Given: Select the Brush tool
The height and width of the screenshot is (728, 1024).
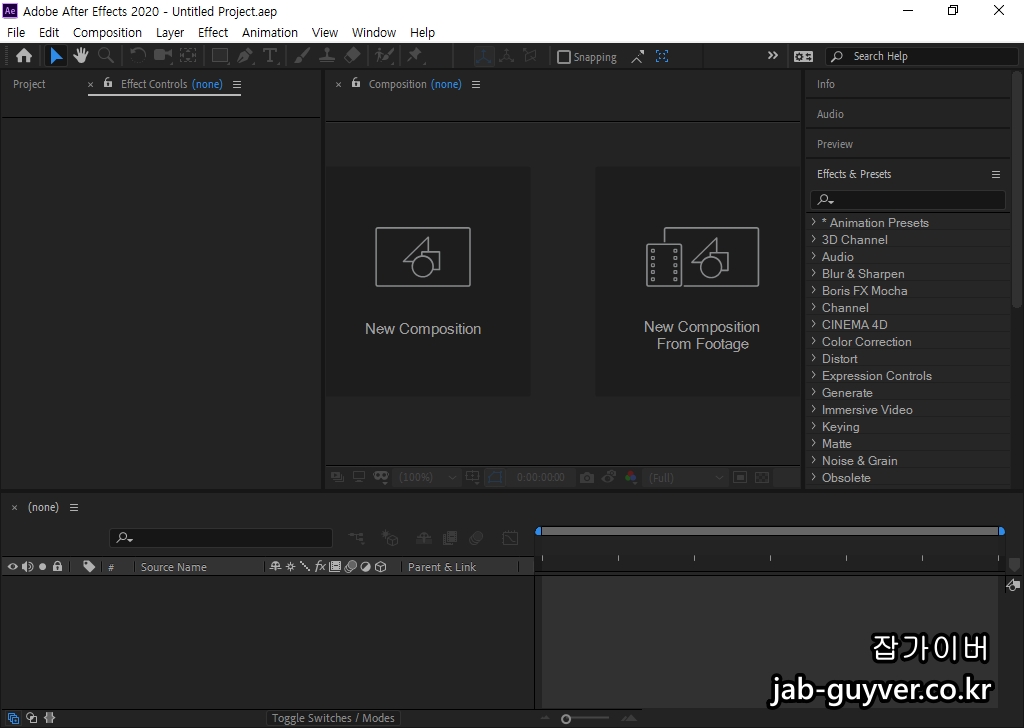Looking at the screenshot, I should [x=302, y=56].
